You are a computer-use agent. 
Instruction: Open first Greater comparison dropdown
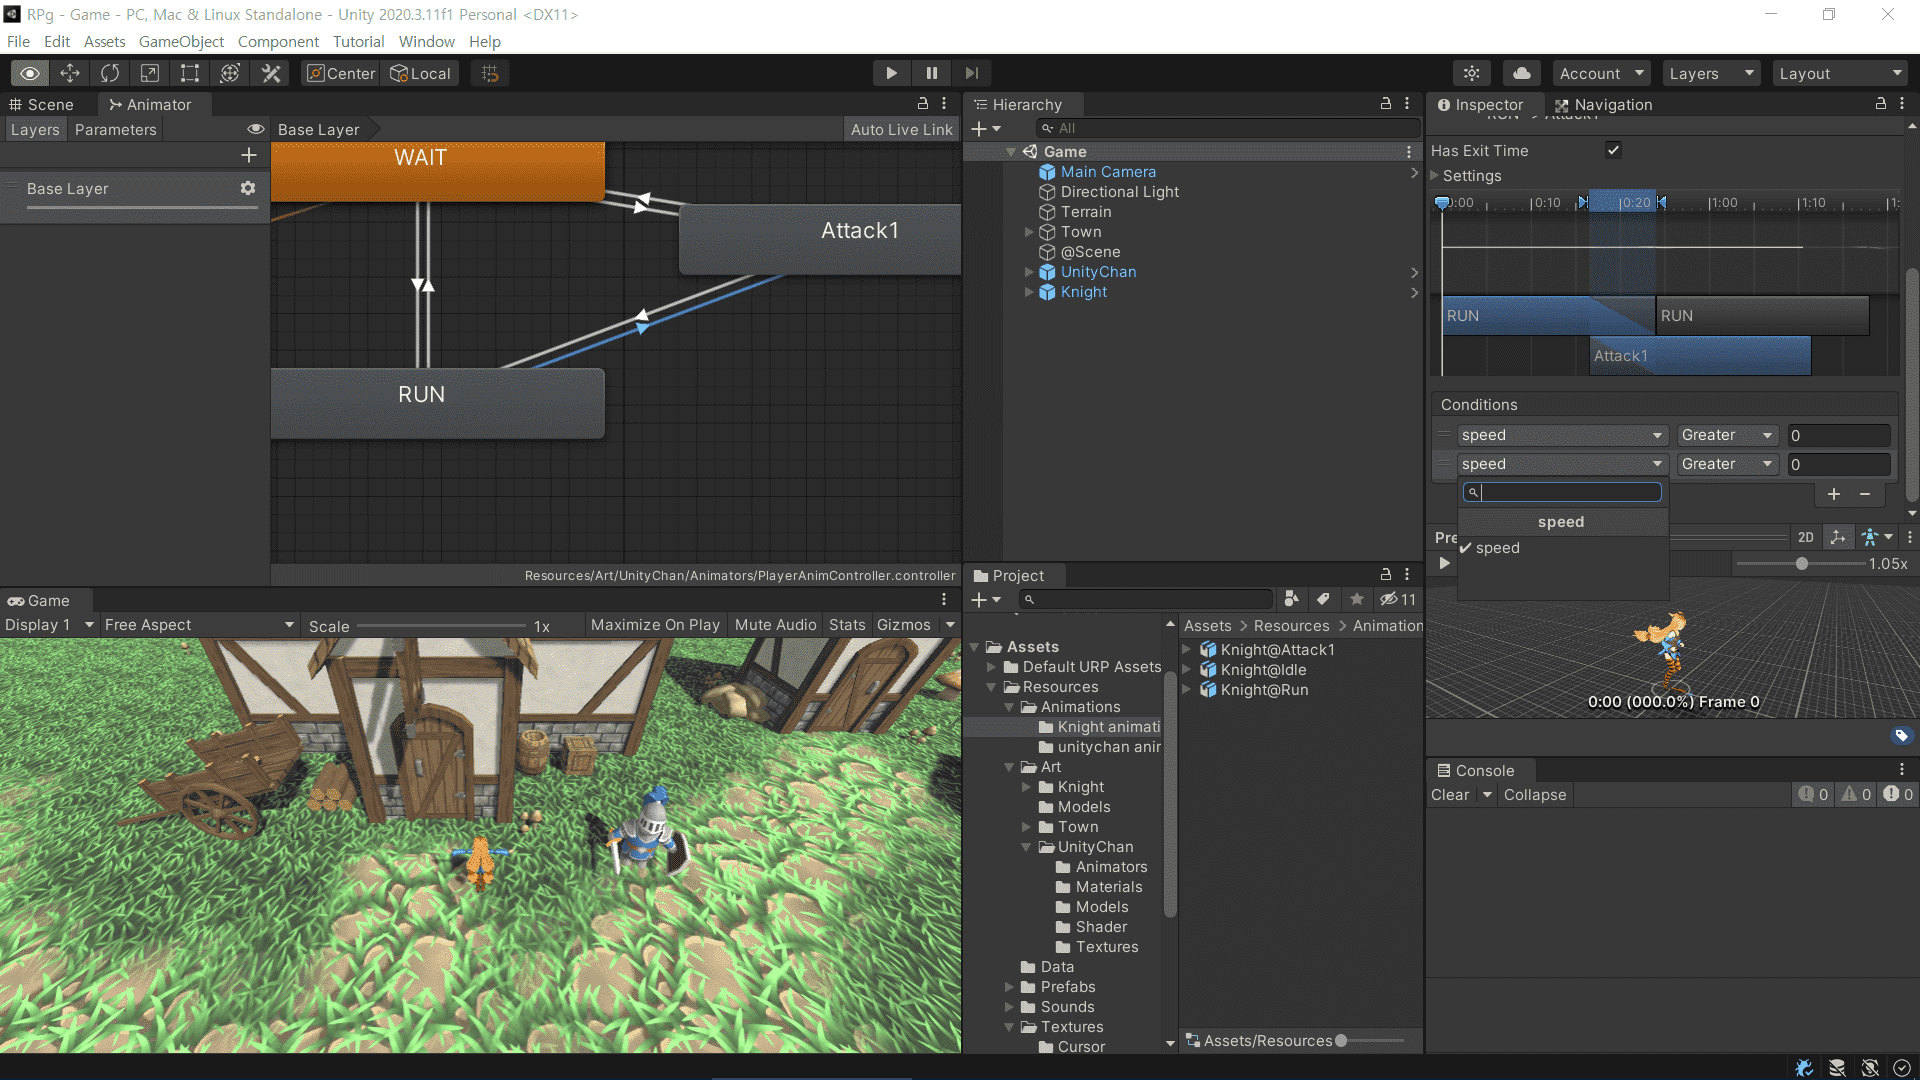pos(1727,435)
